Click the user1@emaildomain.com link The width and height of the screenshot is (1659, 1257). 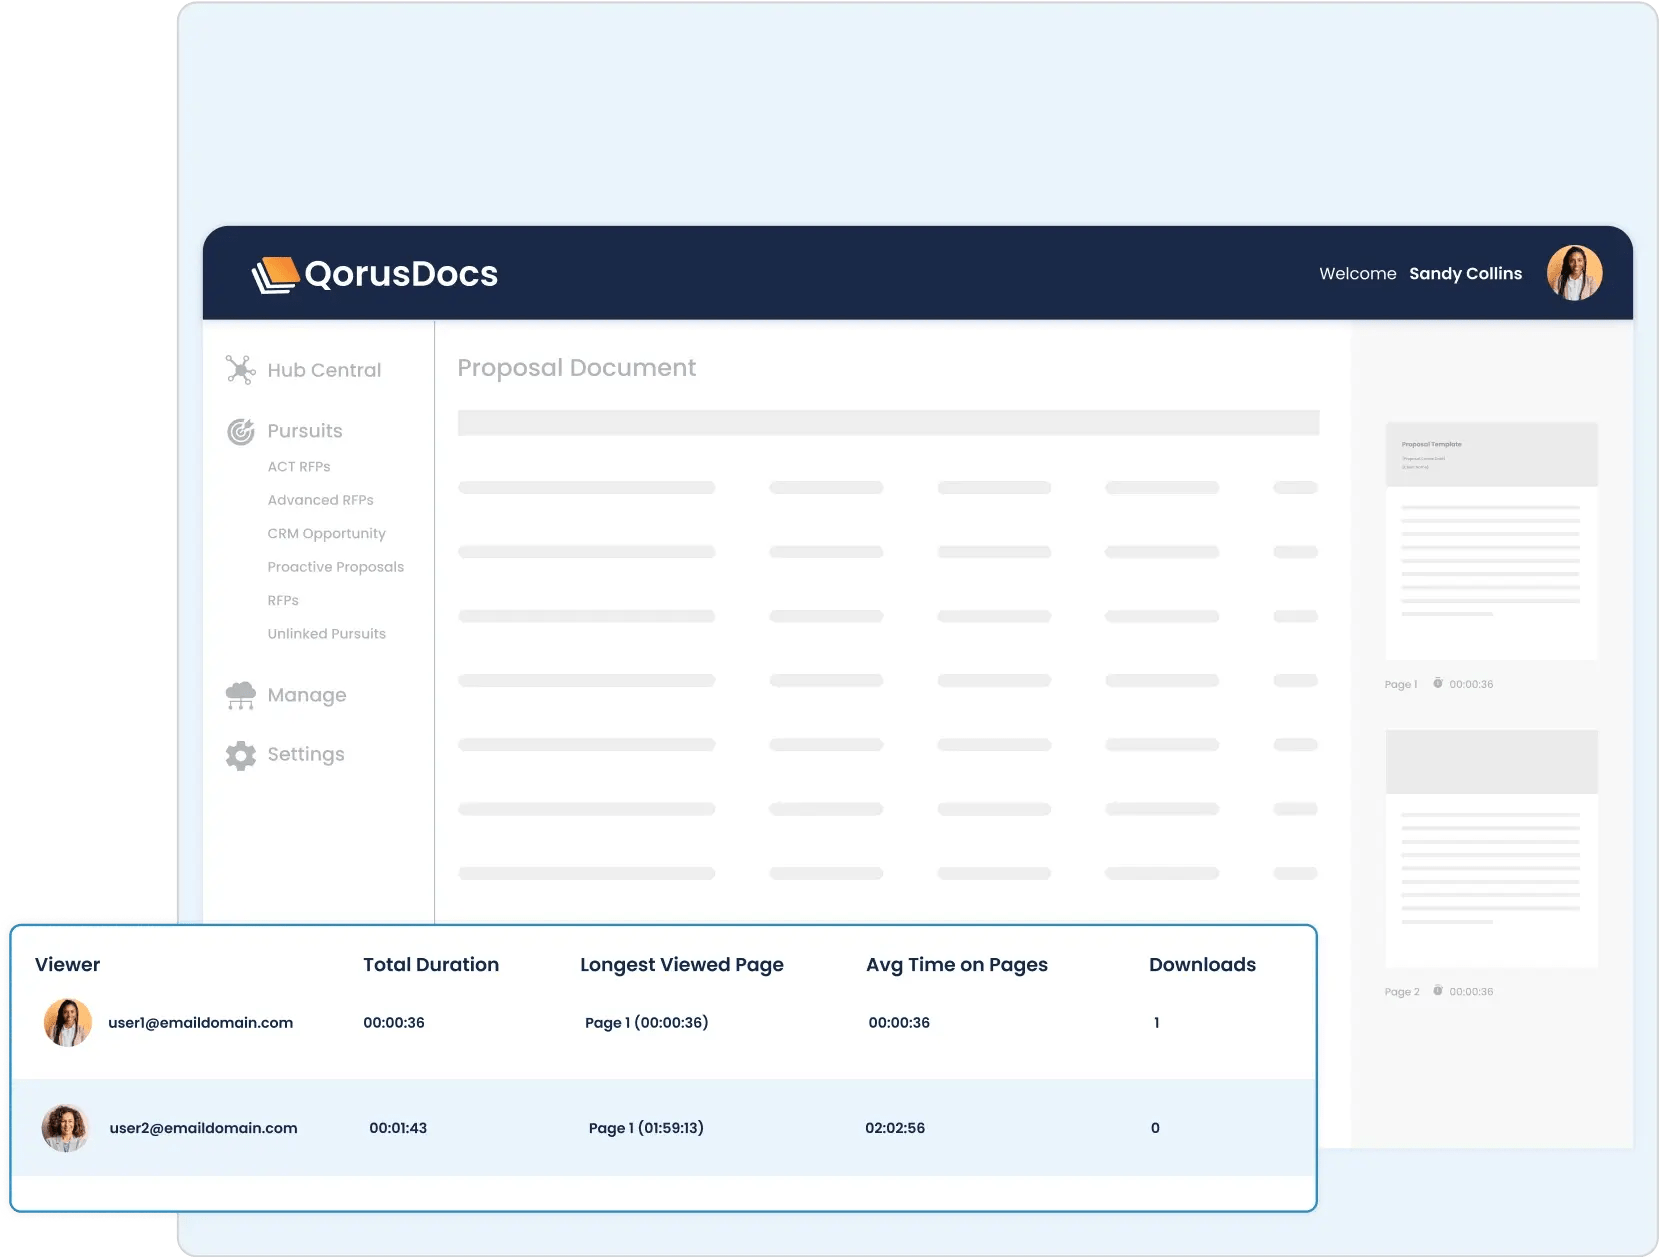pyautogui.click(x=201, y=1022)
